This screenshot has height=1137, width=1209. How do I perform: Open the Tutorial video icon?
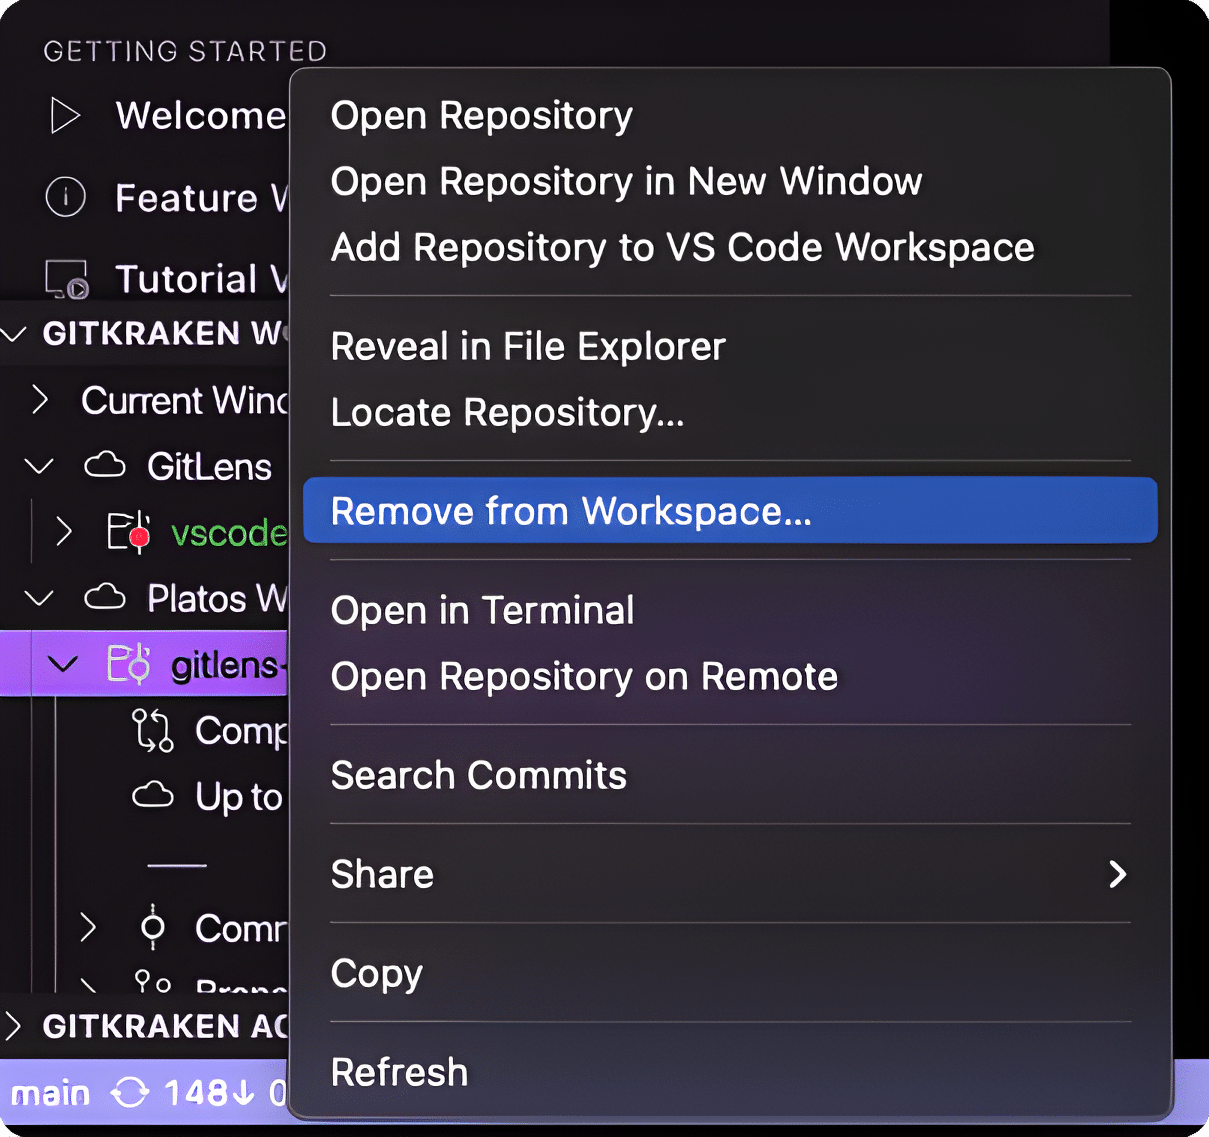pos(65,279)
